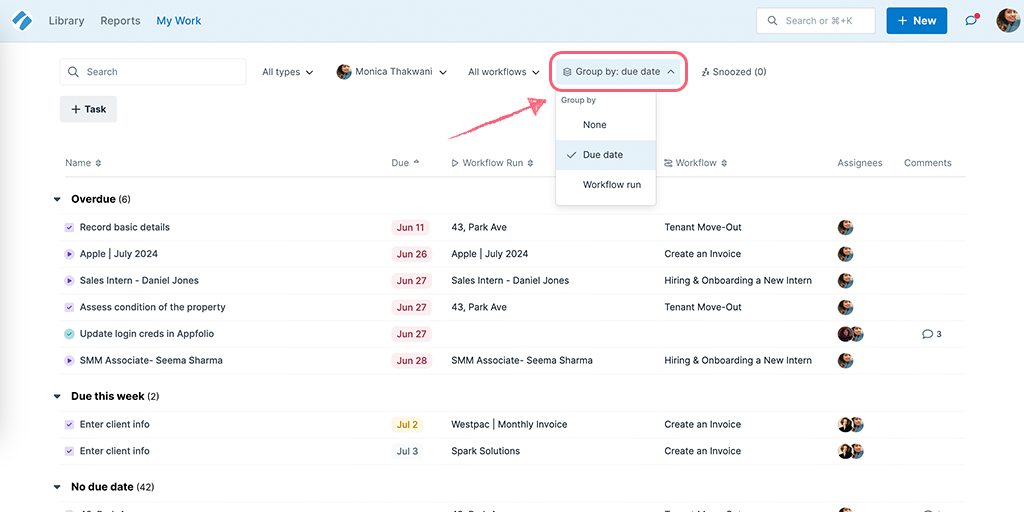Screen dimensions: 1024x512
Task: Click assignee avatars in Update login creds row
Action: [851, 334]
